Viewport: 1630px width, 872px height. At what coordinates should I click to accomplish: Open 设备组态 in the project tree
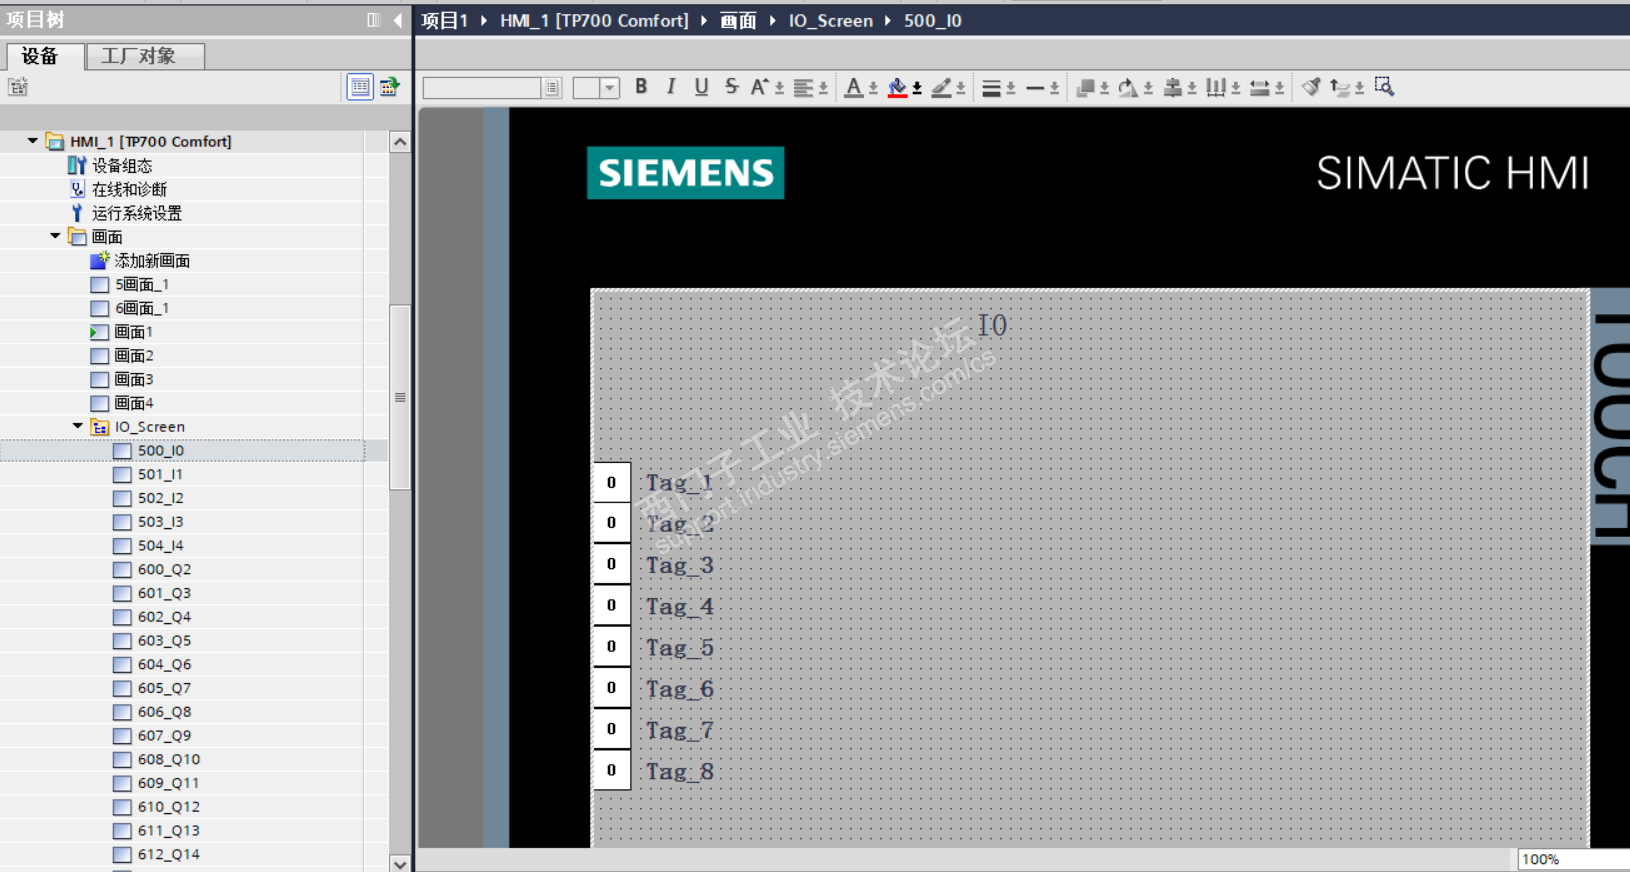122,165
